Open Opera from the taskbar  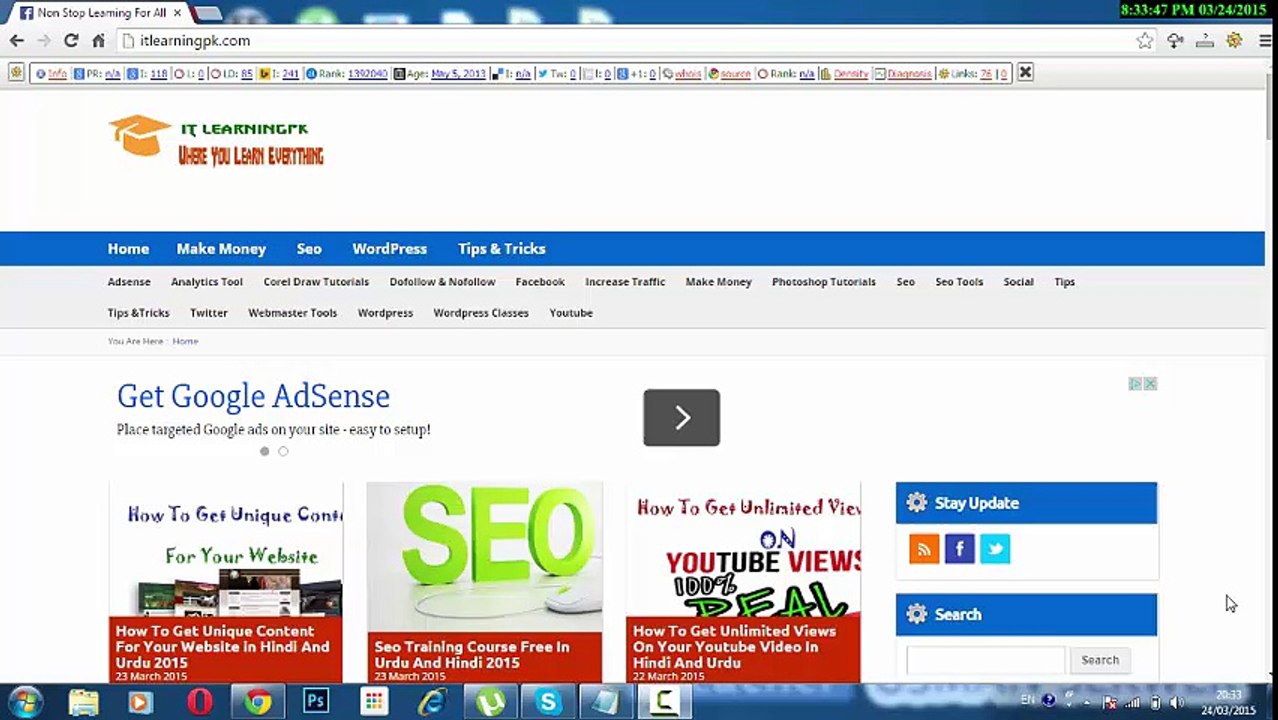(200, 702)
